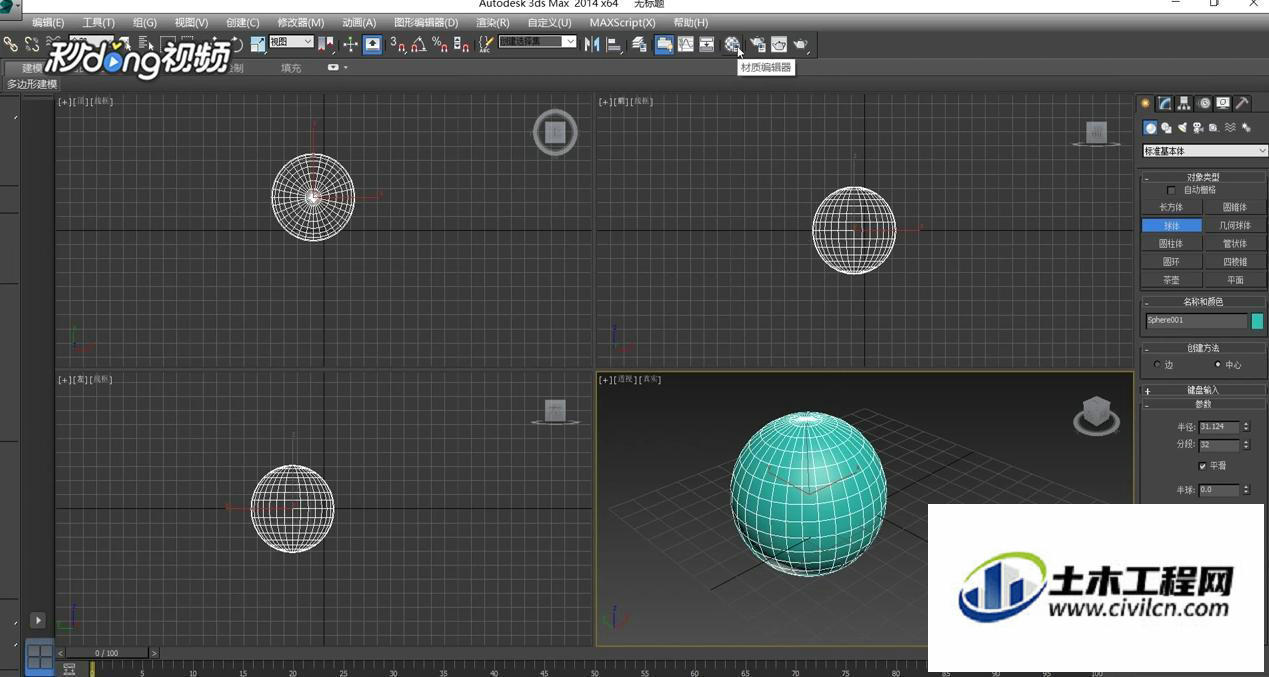Open the Render Setup dialog
This screenshot has width=1269, height=677.
pos(756,44)
